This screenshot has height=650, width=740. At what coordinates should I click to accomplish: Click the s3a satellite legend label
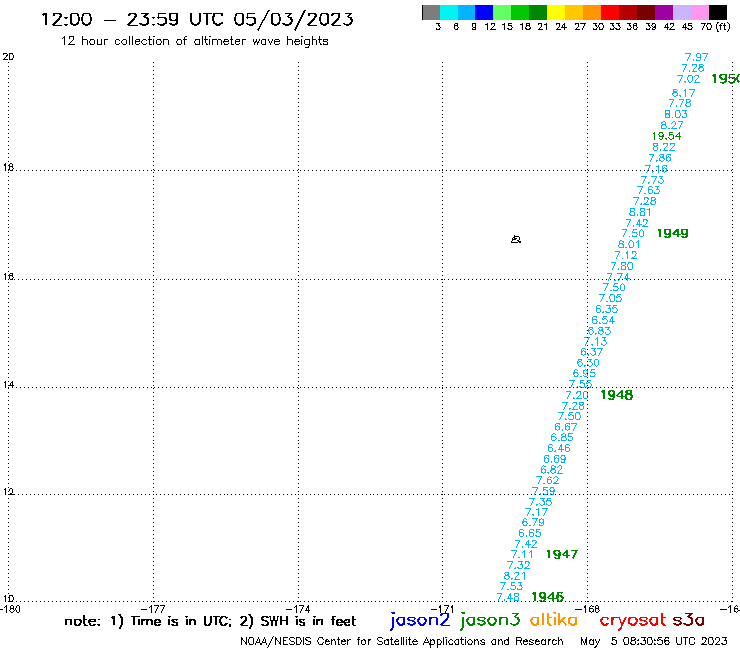[688, 620]
